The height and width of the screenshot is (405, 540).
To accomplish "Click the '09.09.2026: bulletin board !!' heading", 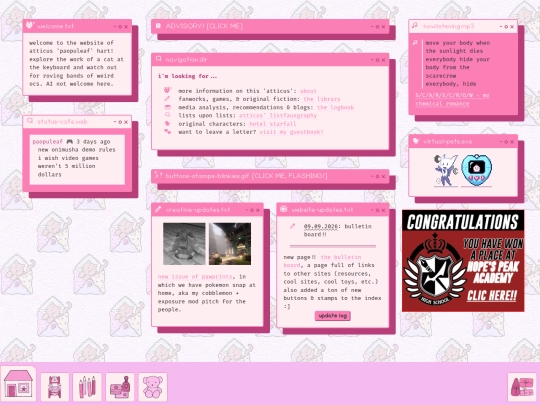I will (x=338, y=230).
